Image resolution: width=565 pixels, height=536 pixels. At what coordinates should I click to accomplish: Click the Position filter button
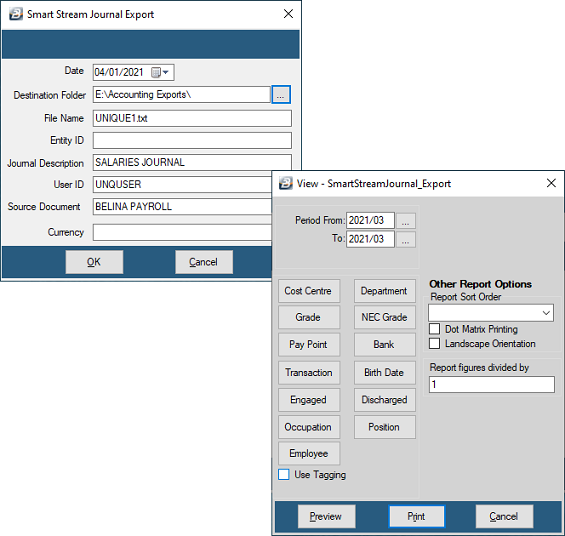tap(384, 427)
